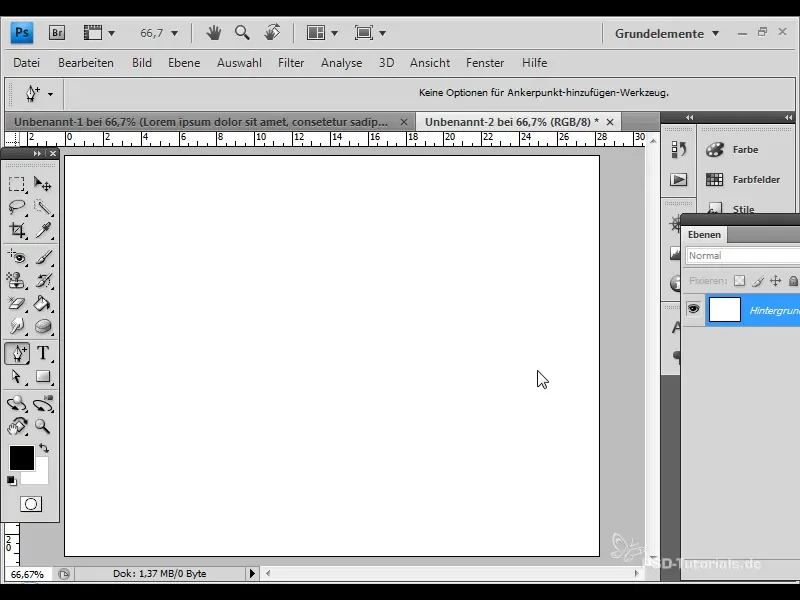The height and width of the screenshot is (600, 800).
Task: Open the Actions panel play icon
Action: point(679,180)
